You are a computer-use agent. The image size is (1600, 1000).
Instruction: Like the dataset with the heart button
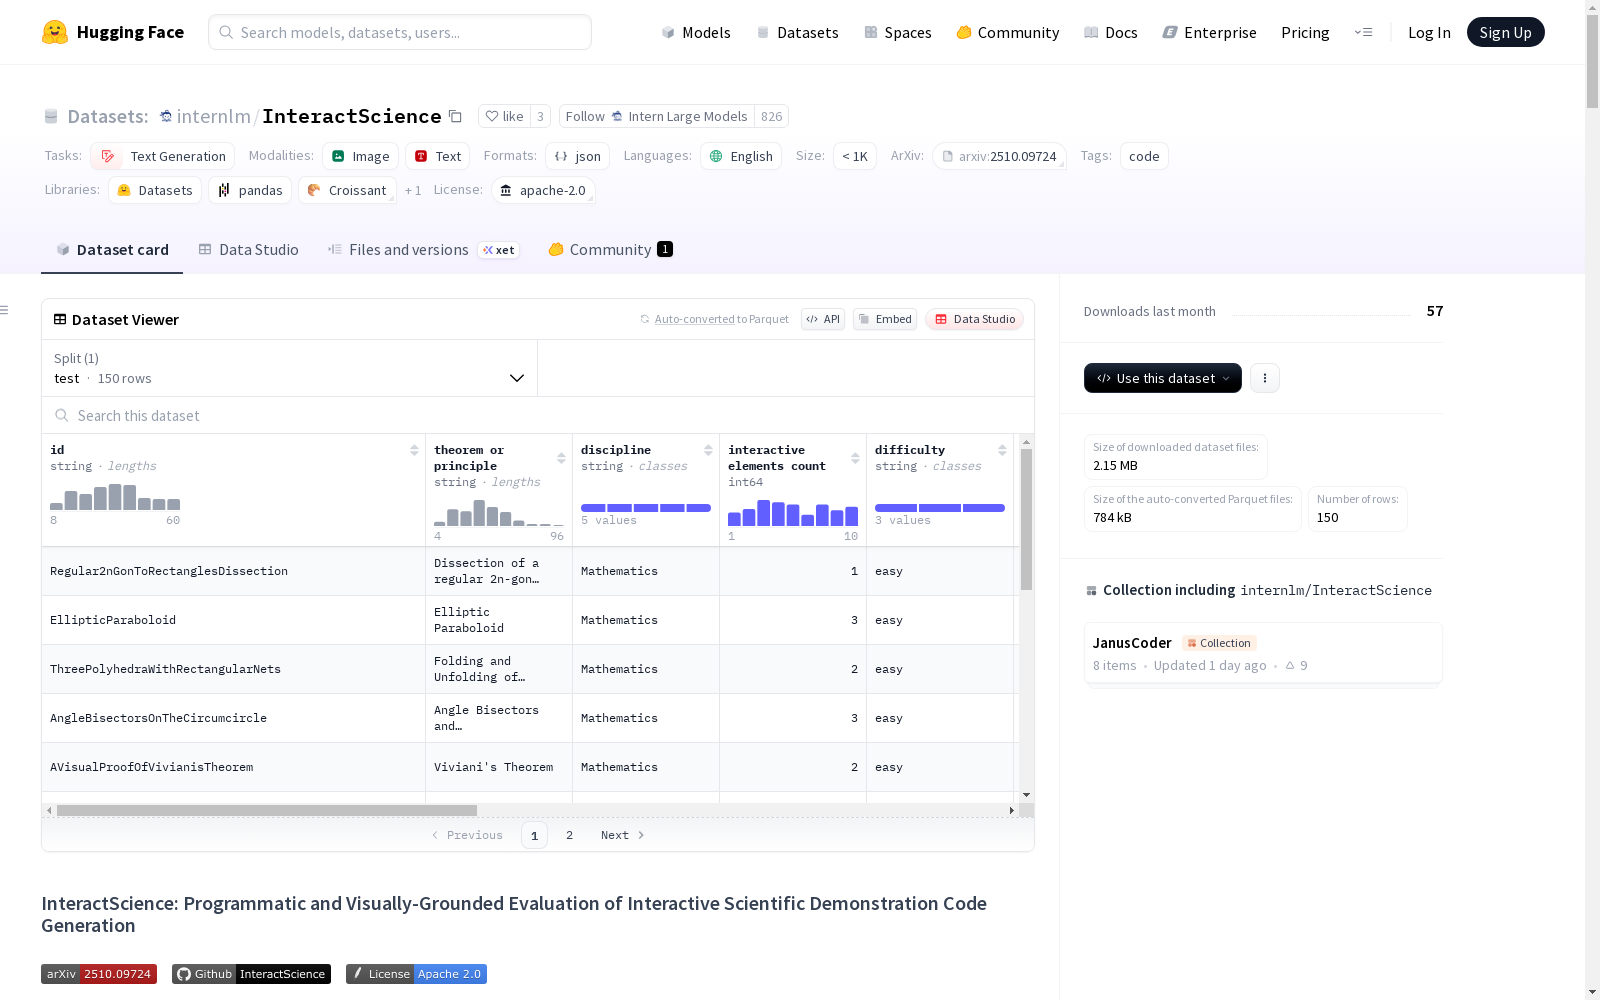click(x=504, y=116)
